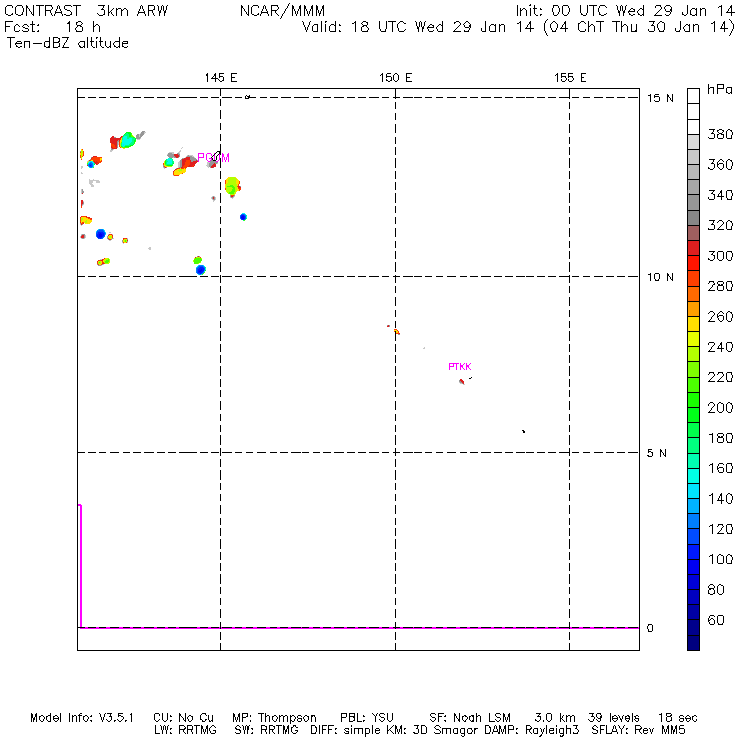Viewport: 740px width, 740px height.
Task: Click the "145 E" longitude label
Action: click(x=221, y=78)
